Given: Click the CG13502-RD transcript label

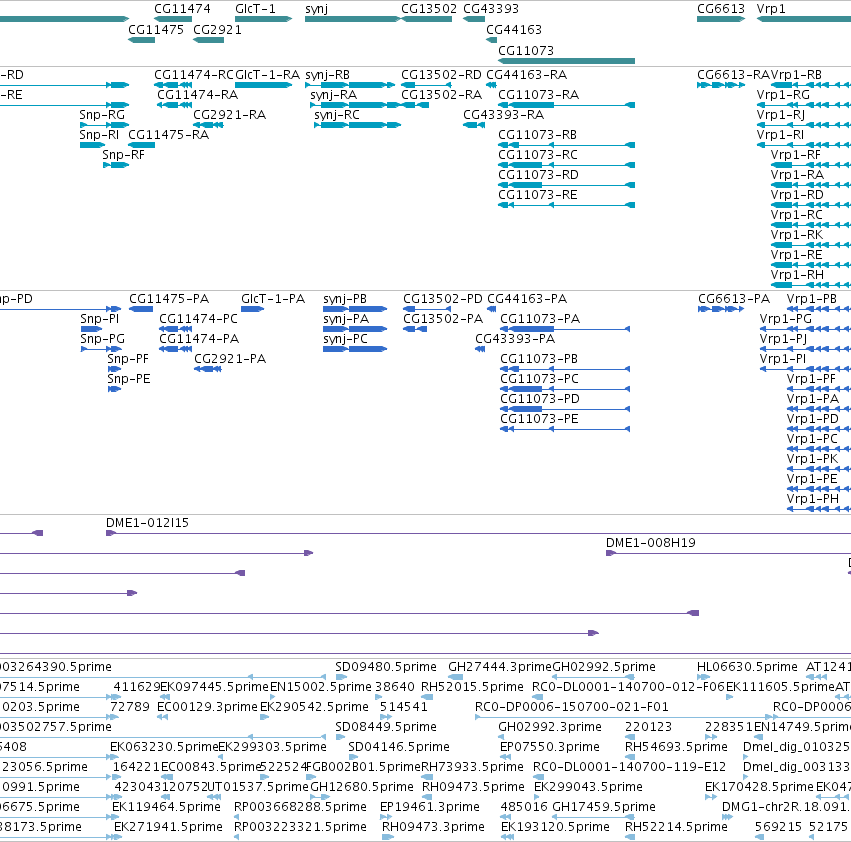Looking at the screenshot, I should [x=441, y=74].
